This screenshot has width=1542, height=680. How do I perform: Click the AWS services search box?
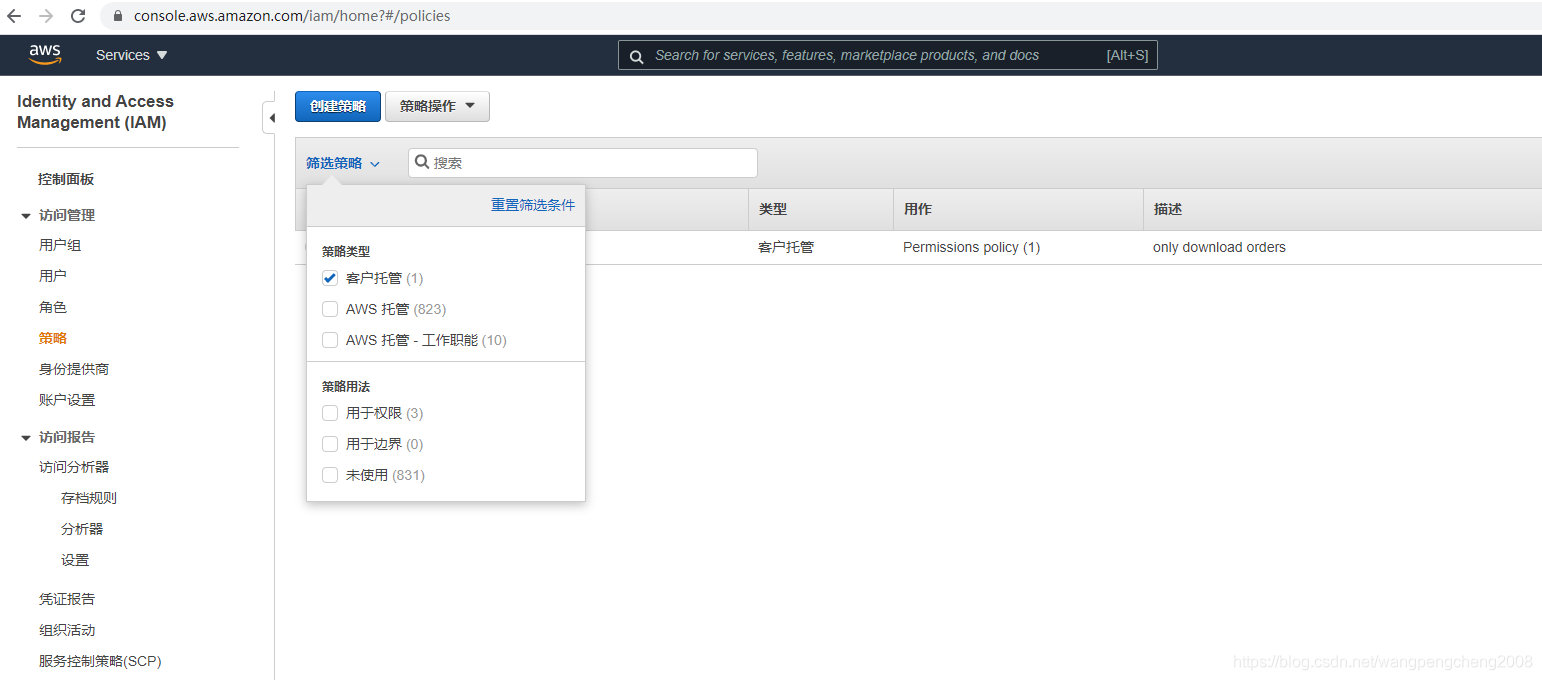click(x=888, y=55)
